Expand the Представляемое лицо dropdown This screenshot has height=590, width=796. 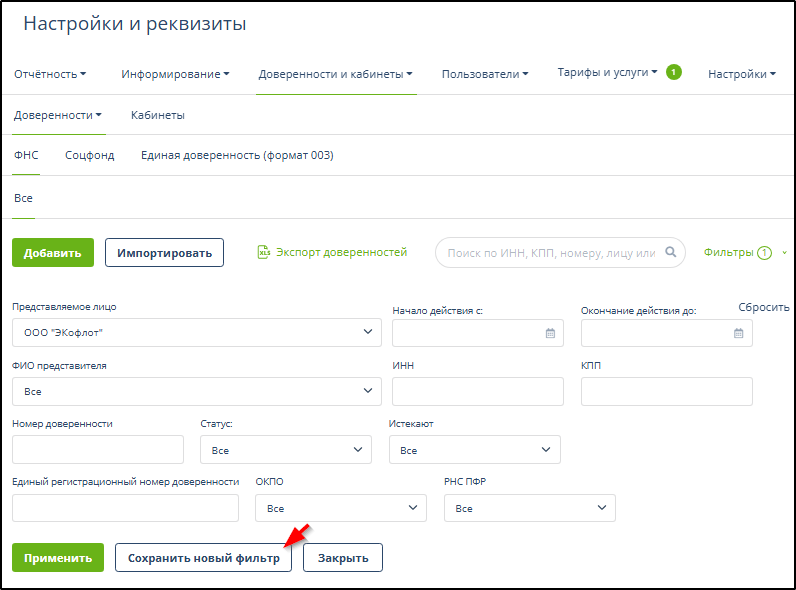pos(197,332)
